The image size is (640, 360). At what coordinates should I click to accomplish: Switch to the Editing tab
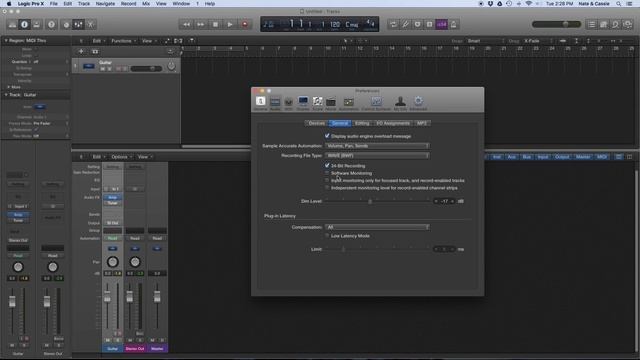[362, 123]
